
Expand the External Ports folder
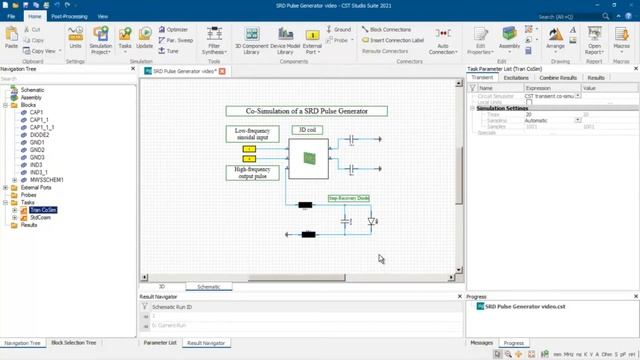pos(5,187)
